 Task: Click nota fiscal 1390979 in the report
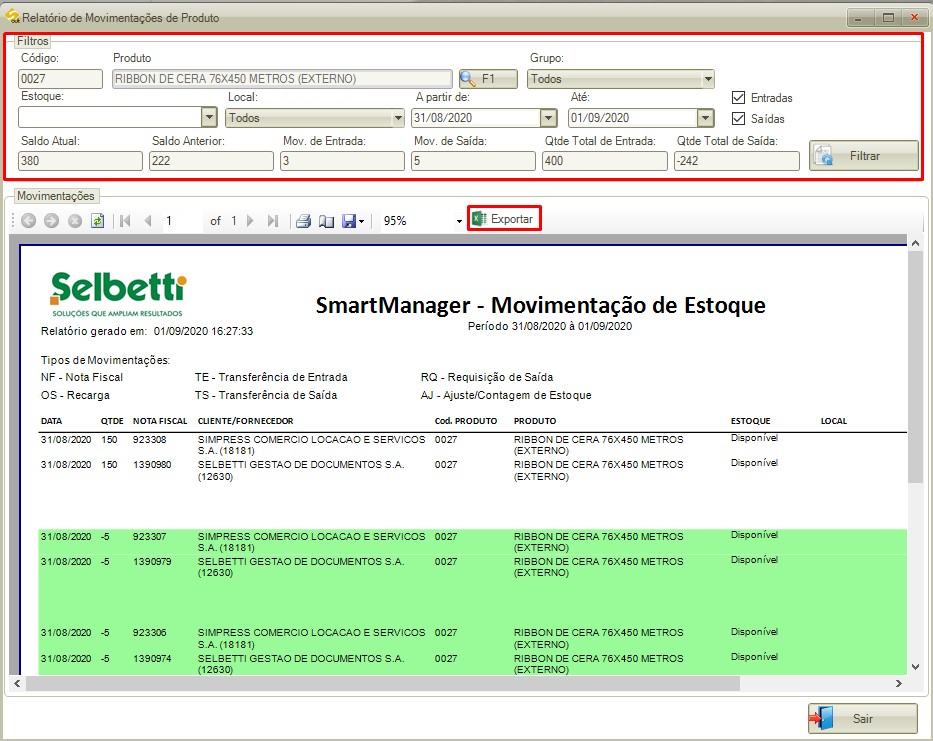(x=152, y=562)
